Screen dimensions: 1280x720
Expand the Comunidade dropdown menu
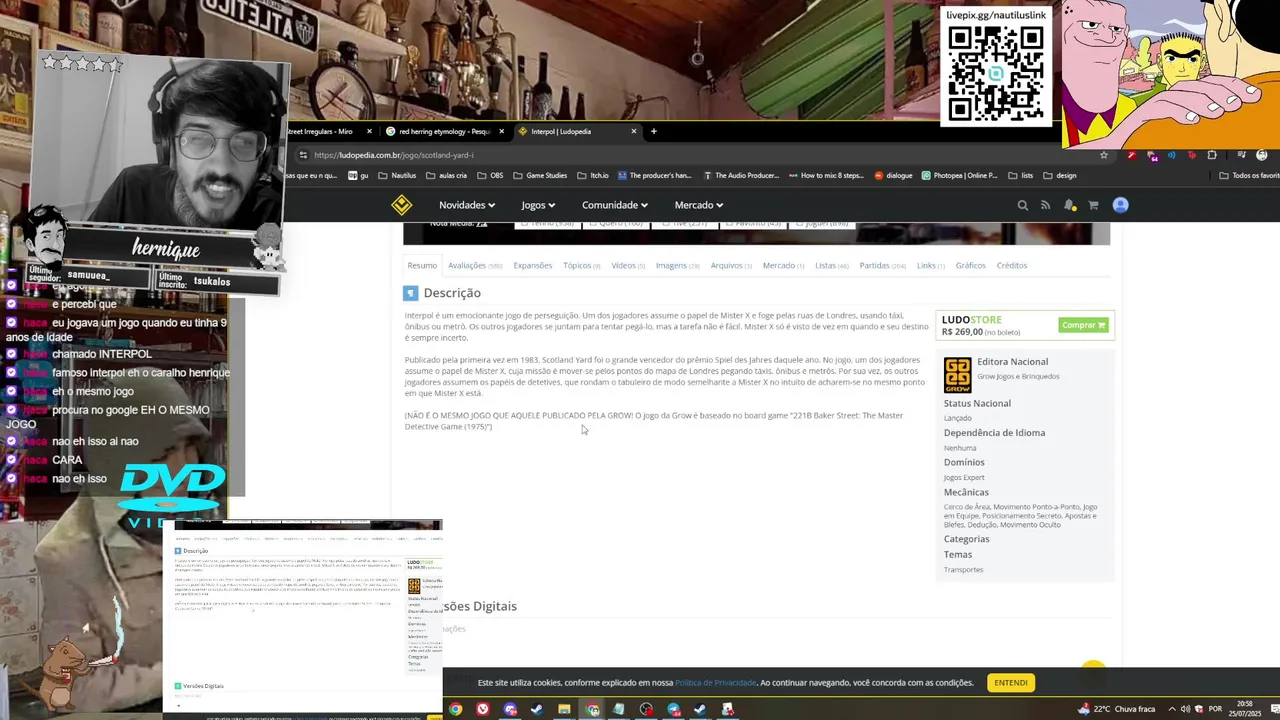[615, 205]
